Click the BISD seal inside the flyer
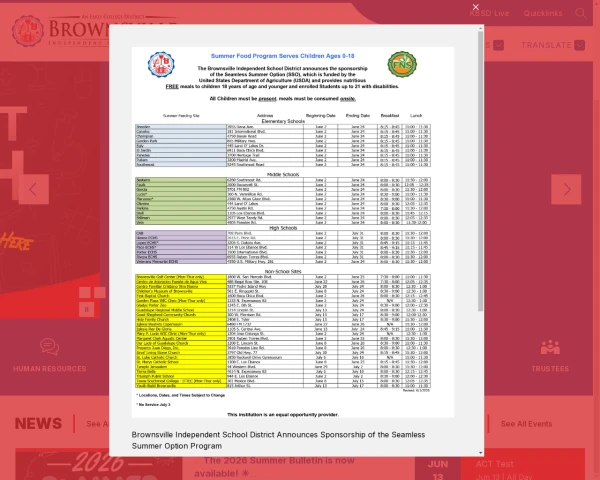600x480 pixels. pos(161,65)
